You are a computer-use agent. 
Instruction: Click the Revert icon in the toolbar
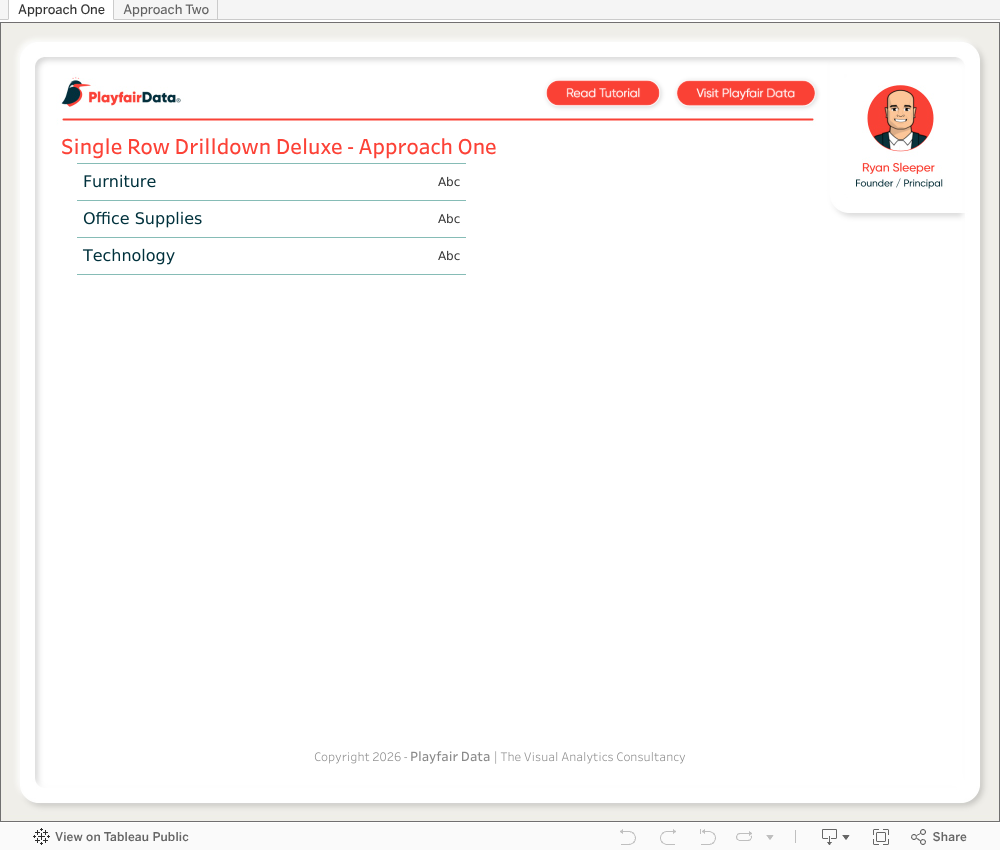click(x=708, y=837)
